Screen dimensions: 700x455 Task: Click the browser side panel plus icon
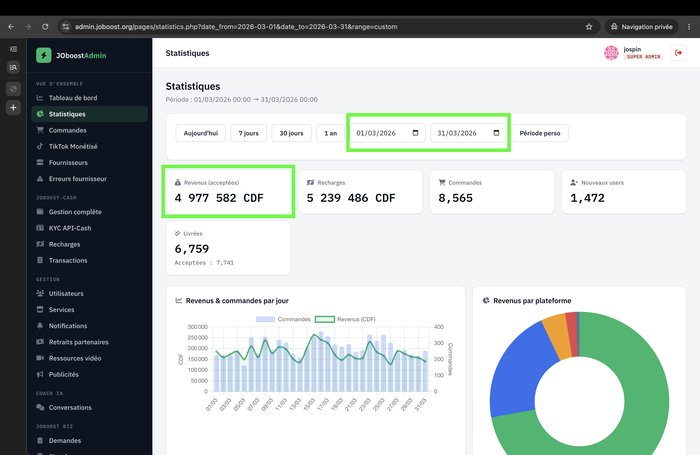pos(13,107)
